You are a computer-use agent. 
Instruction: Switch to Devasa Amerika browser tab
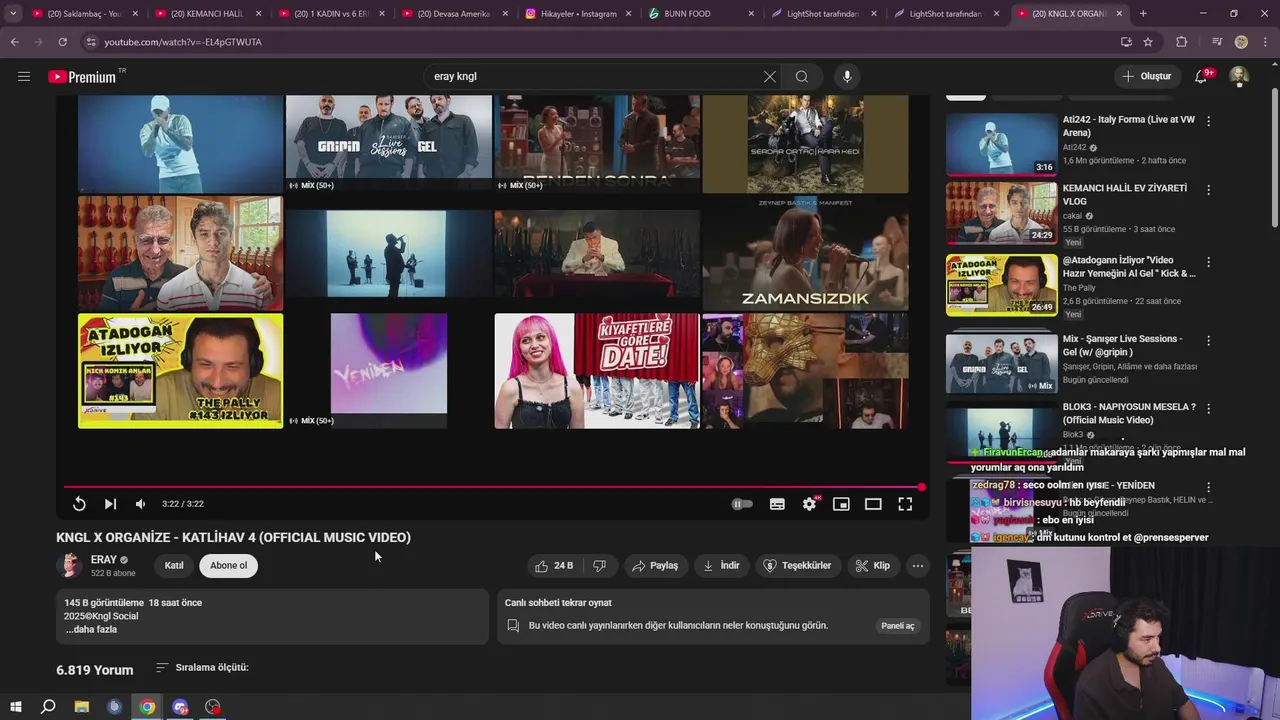pyautogui.click(x=454, y=14)
